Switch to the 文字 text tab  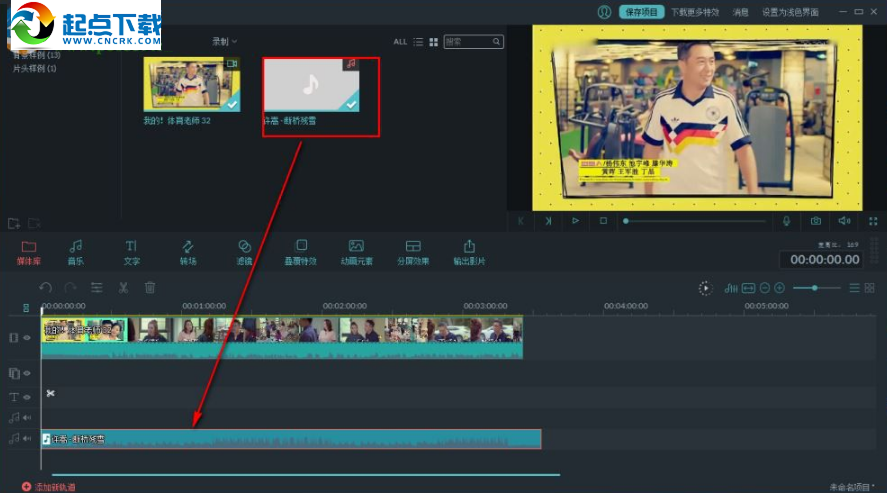pos(132,251)
